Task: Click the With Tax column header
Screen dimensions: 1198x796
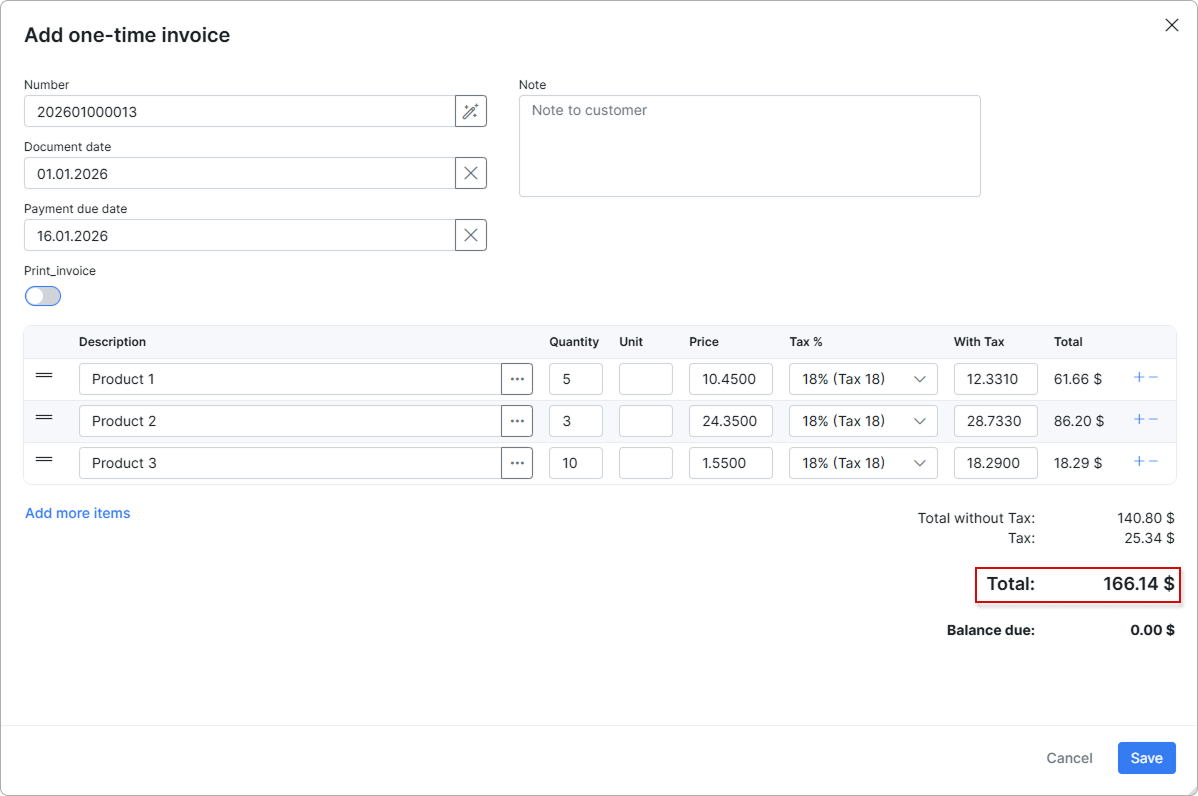Action: 979,341
